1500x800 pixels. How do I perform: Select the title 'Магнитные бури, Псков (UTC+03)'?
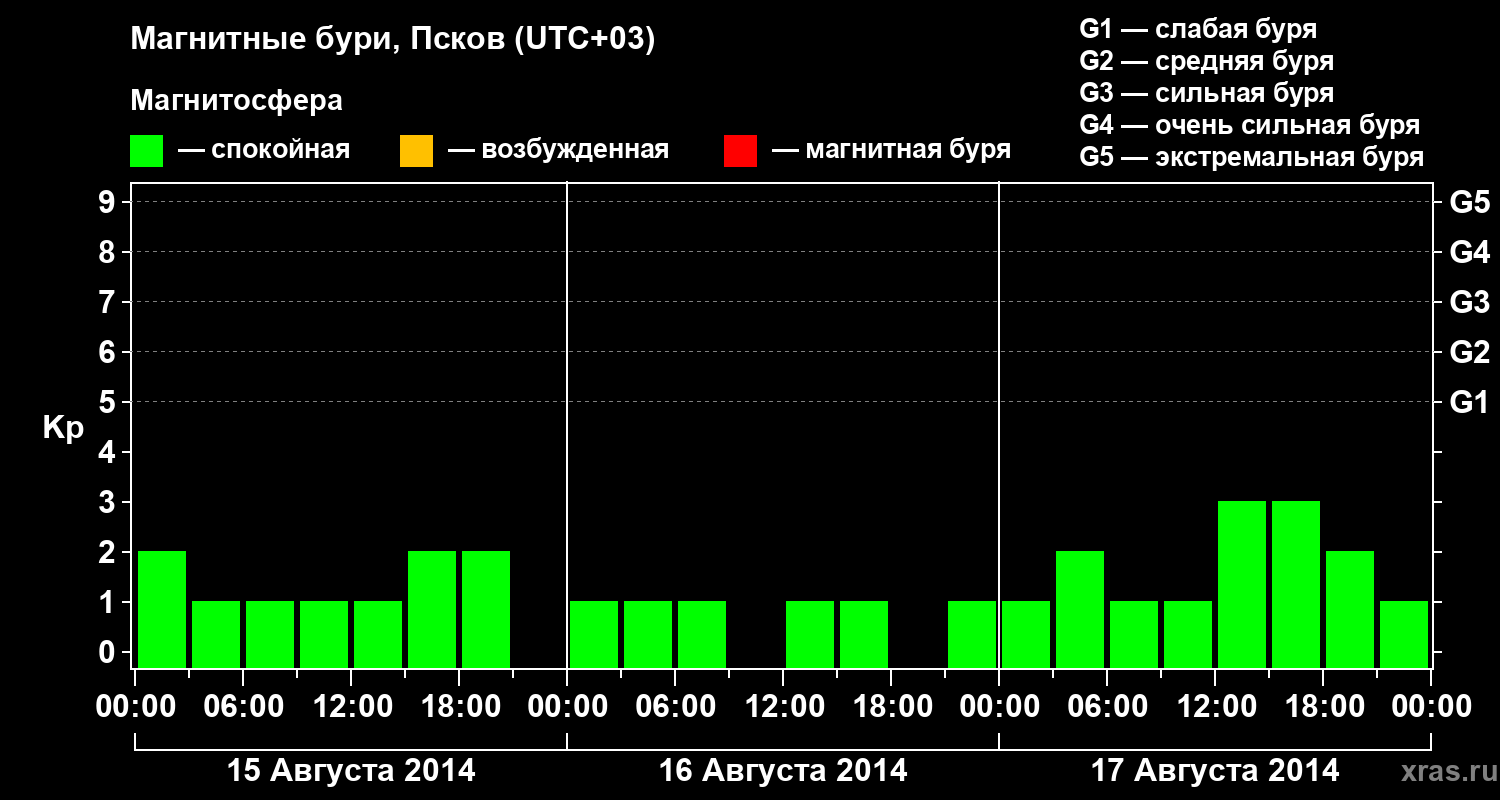click(393, 40)
